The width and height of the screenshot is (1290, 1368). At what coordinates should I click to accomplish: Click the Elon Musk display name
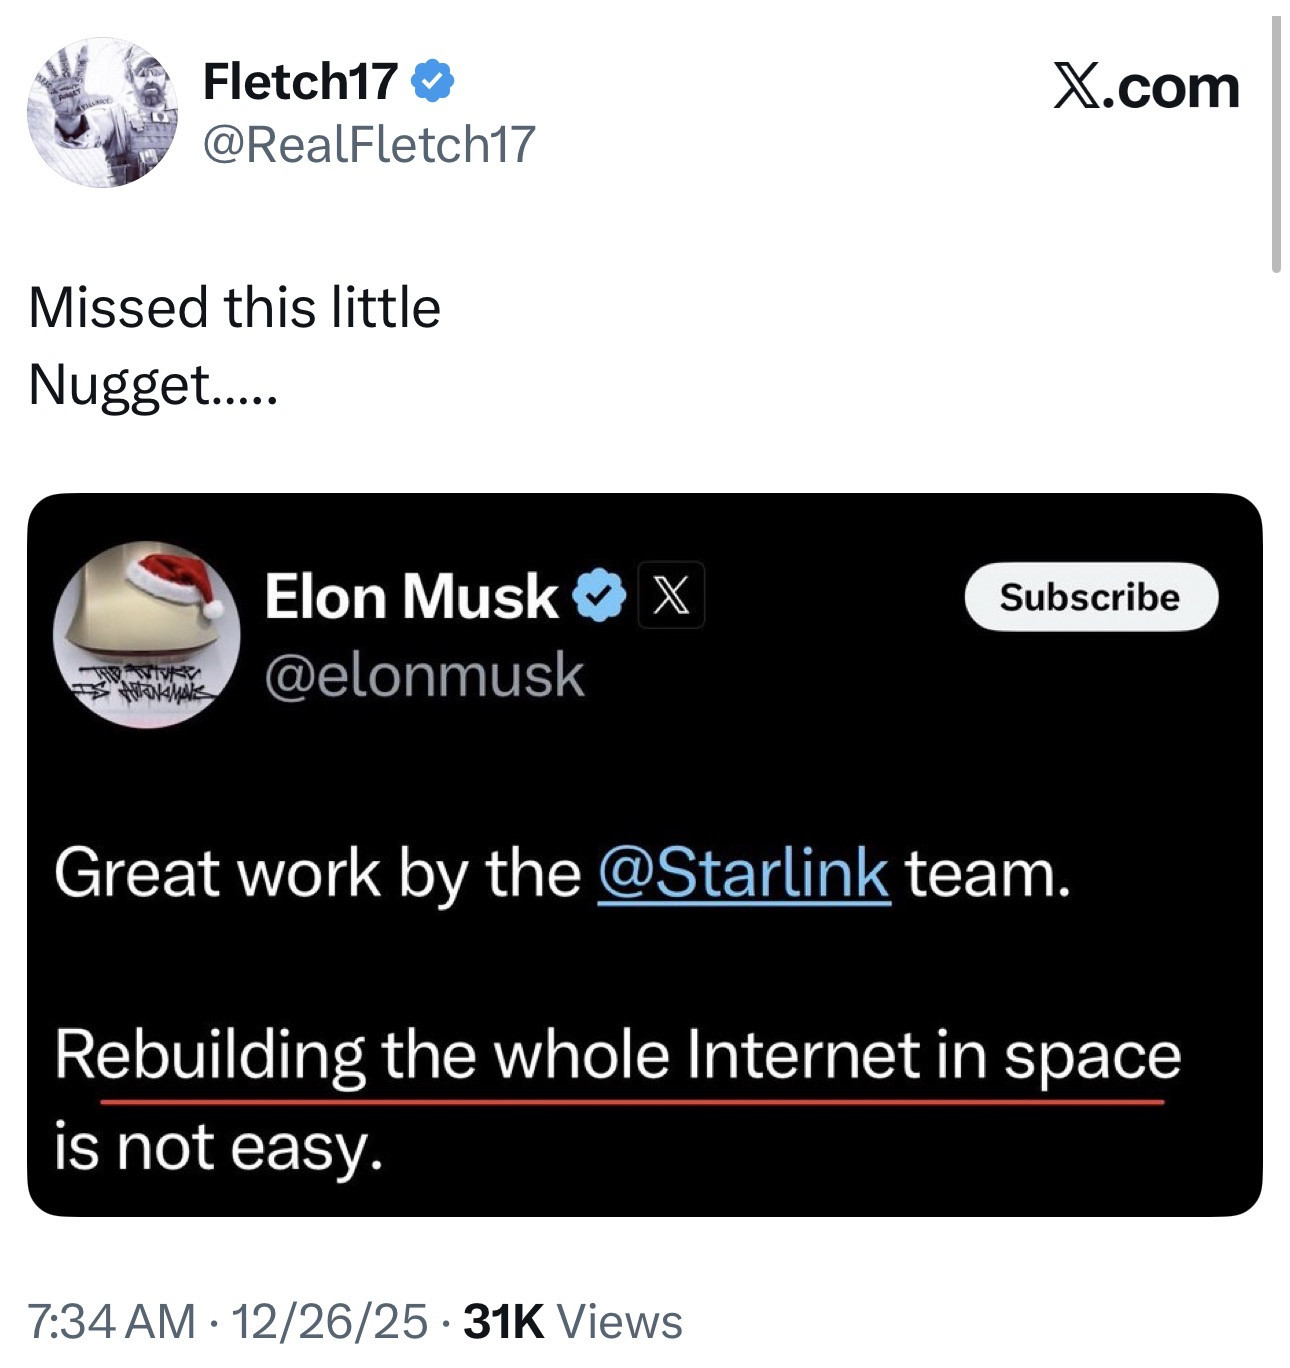click(411, 597)
